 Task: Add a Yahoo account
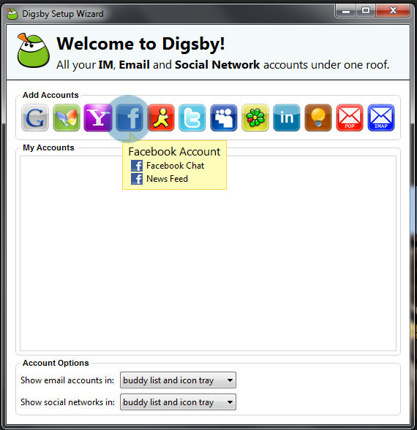pos(98,118)
